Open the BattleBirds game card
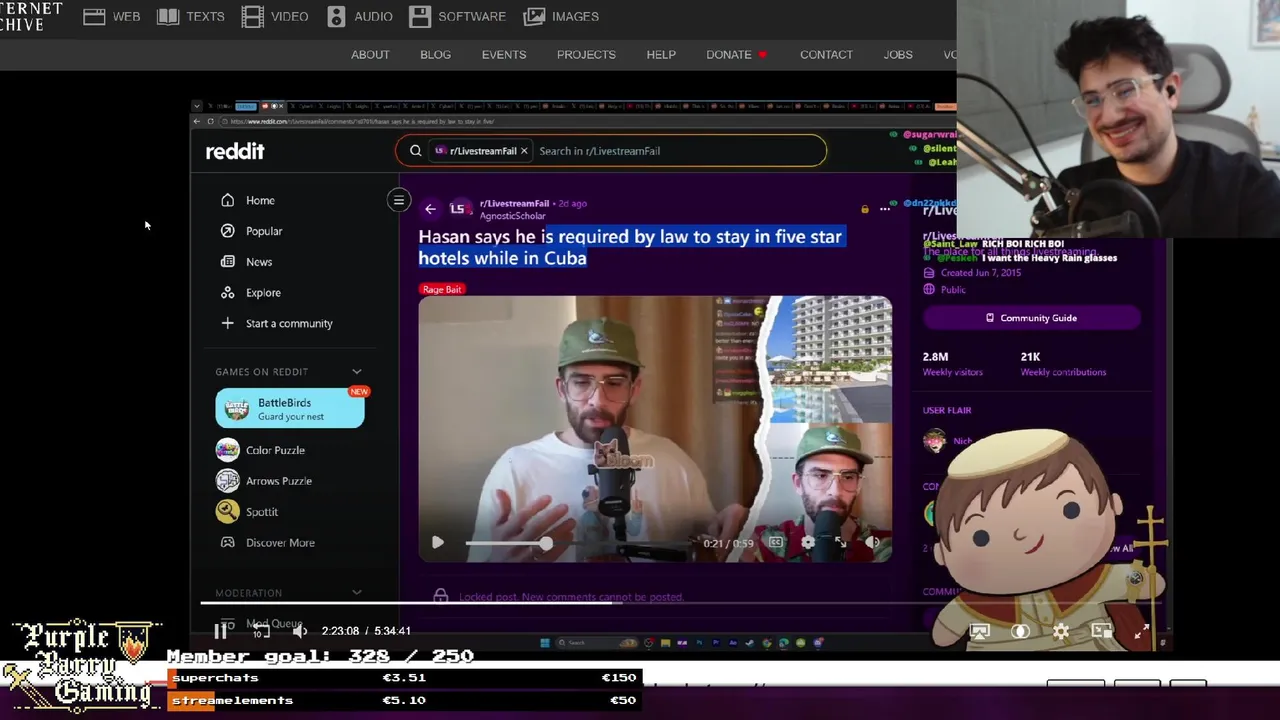 point(290,408)
